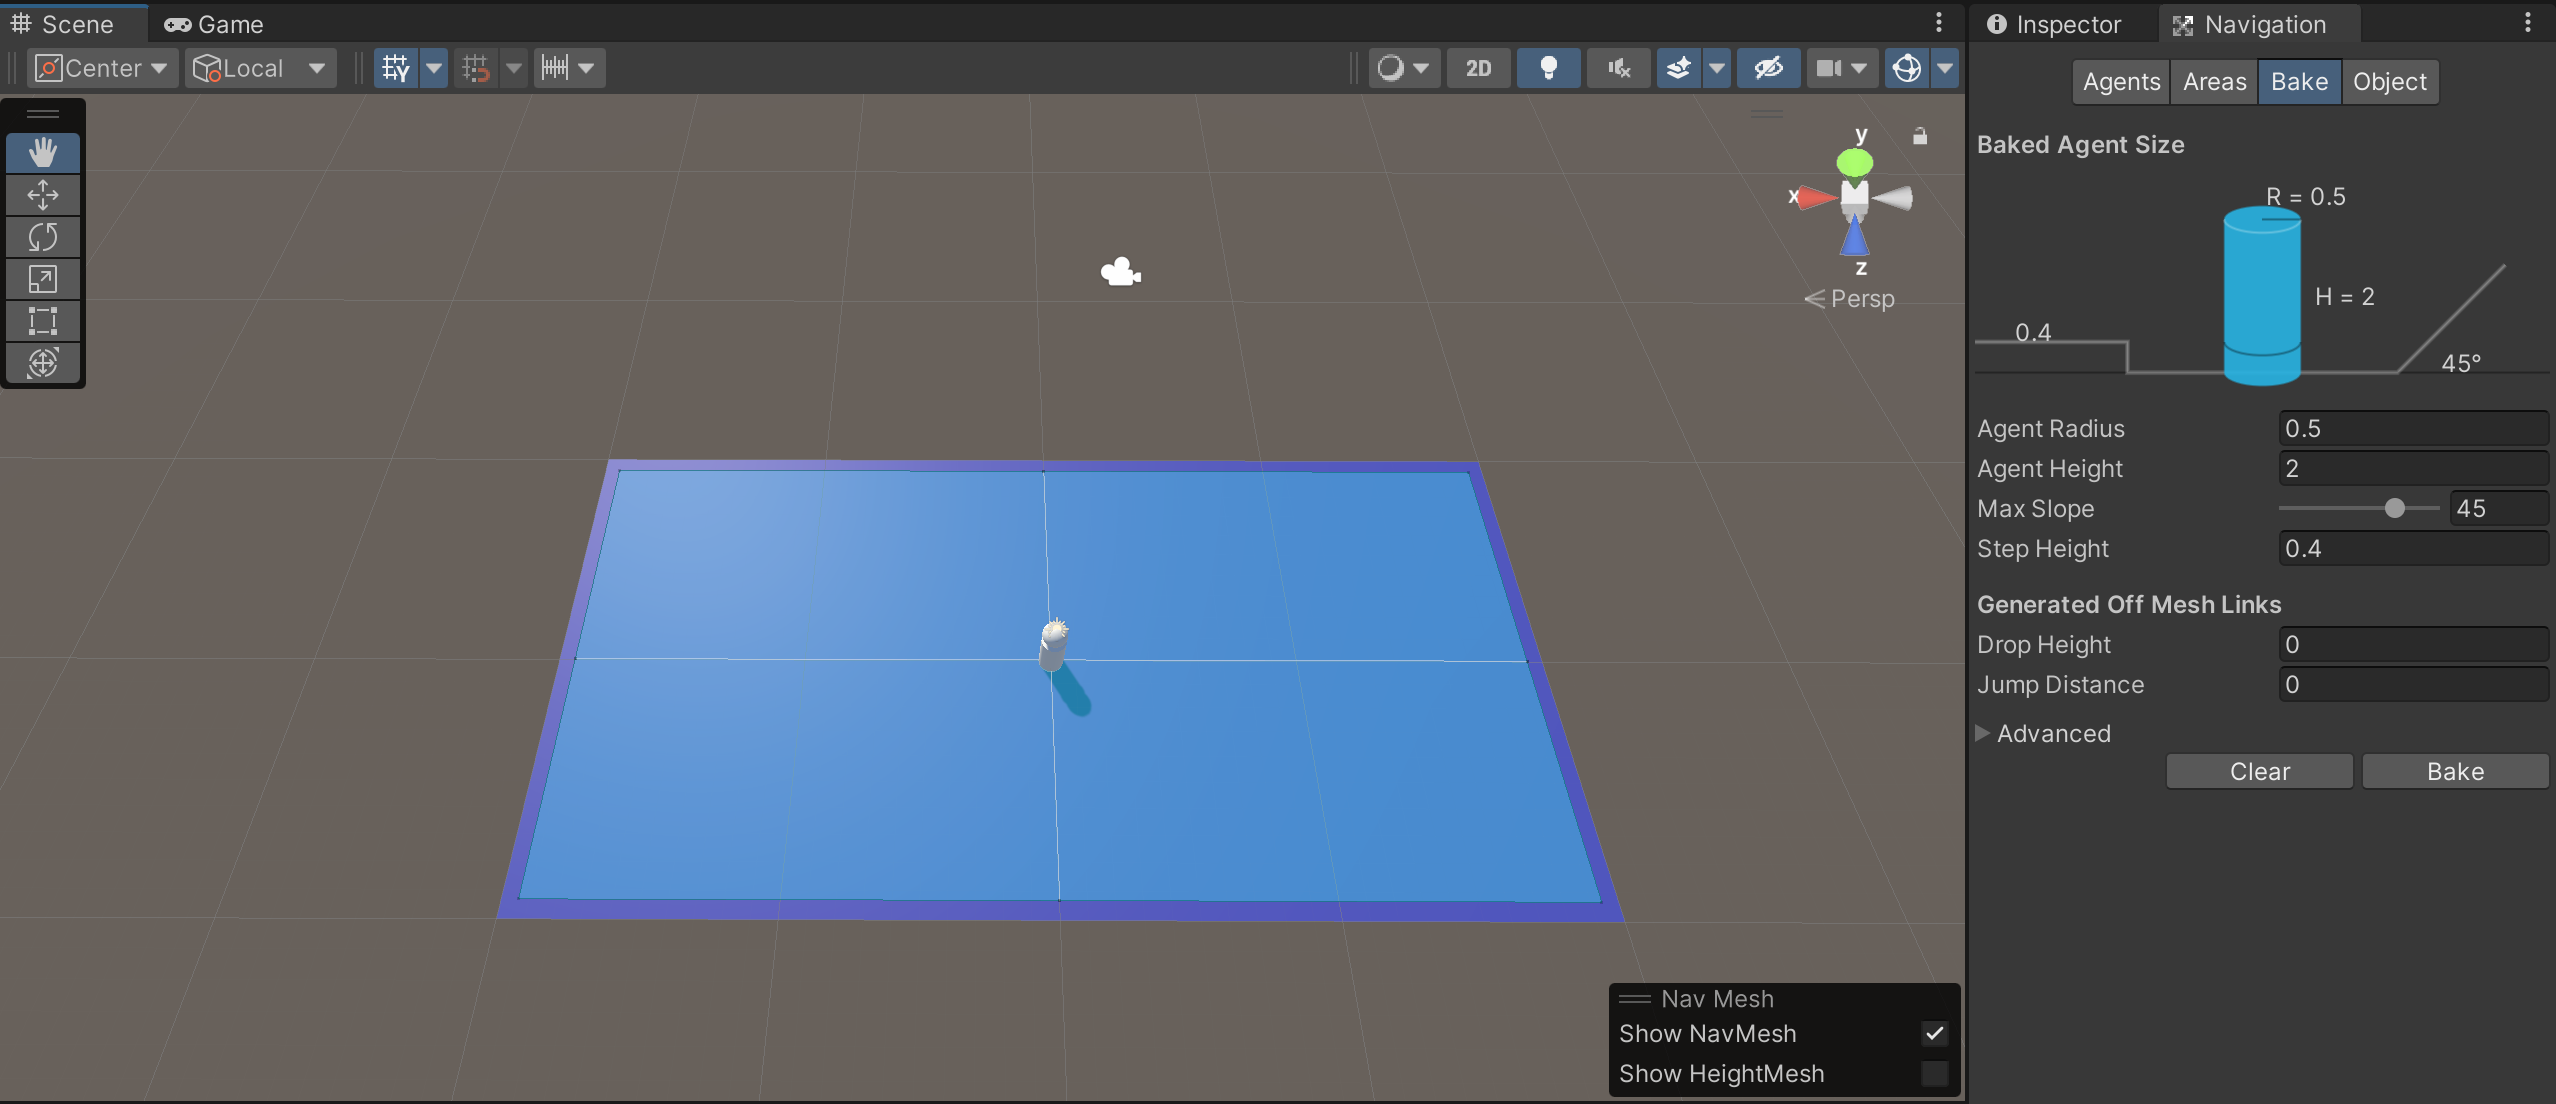Viewport: 2556px width, 1104px height.
Task: Select the combined Transform tool
Action: (43, 363)
